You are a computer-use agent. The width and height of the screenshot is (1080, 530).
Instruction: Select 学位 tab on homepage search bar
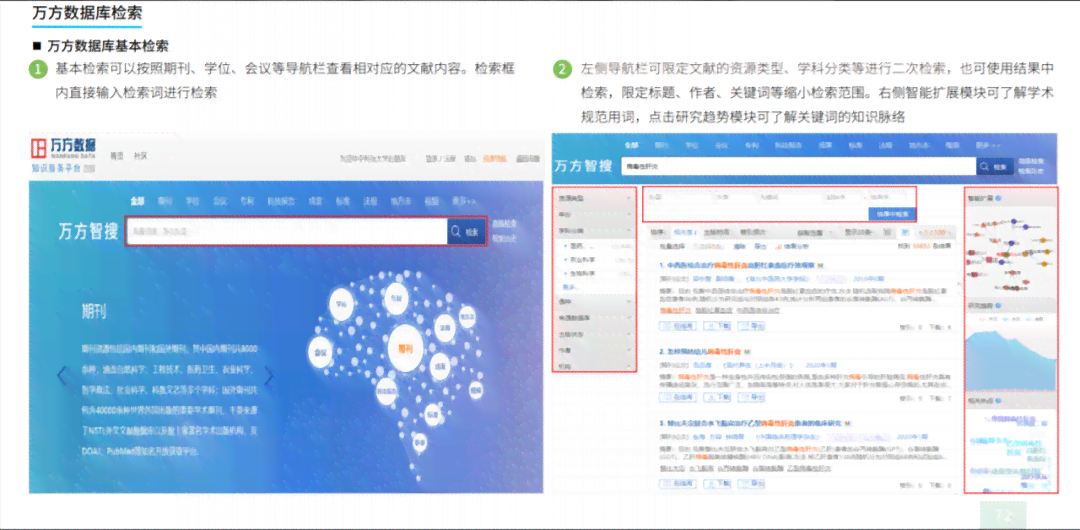tap(191, 201)
